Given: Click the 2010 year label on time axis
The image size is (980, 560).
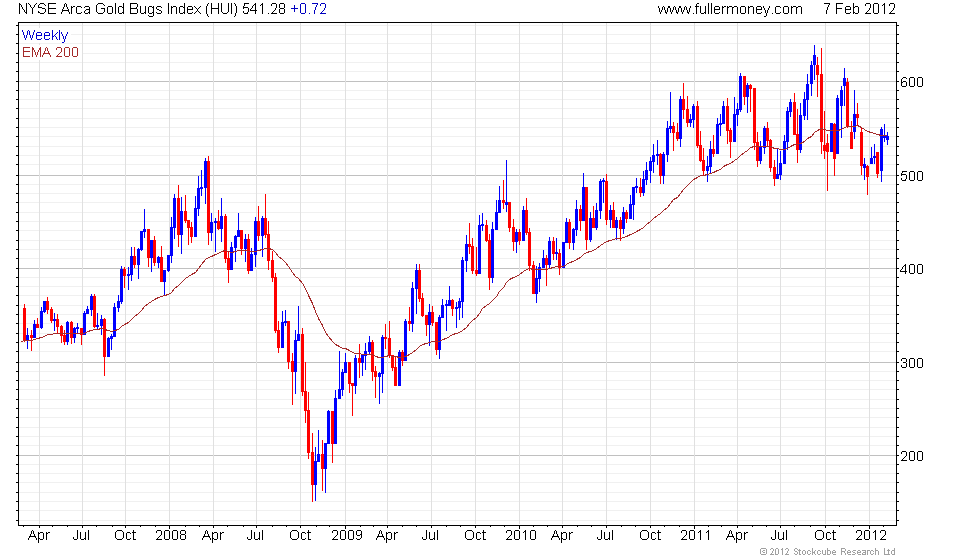Looking at the screenshot, I should 521,536.
